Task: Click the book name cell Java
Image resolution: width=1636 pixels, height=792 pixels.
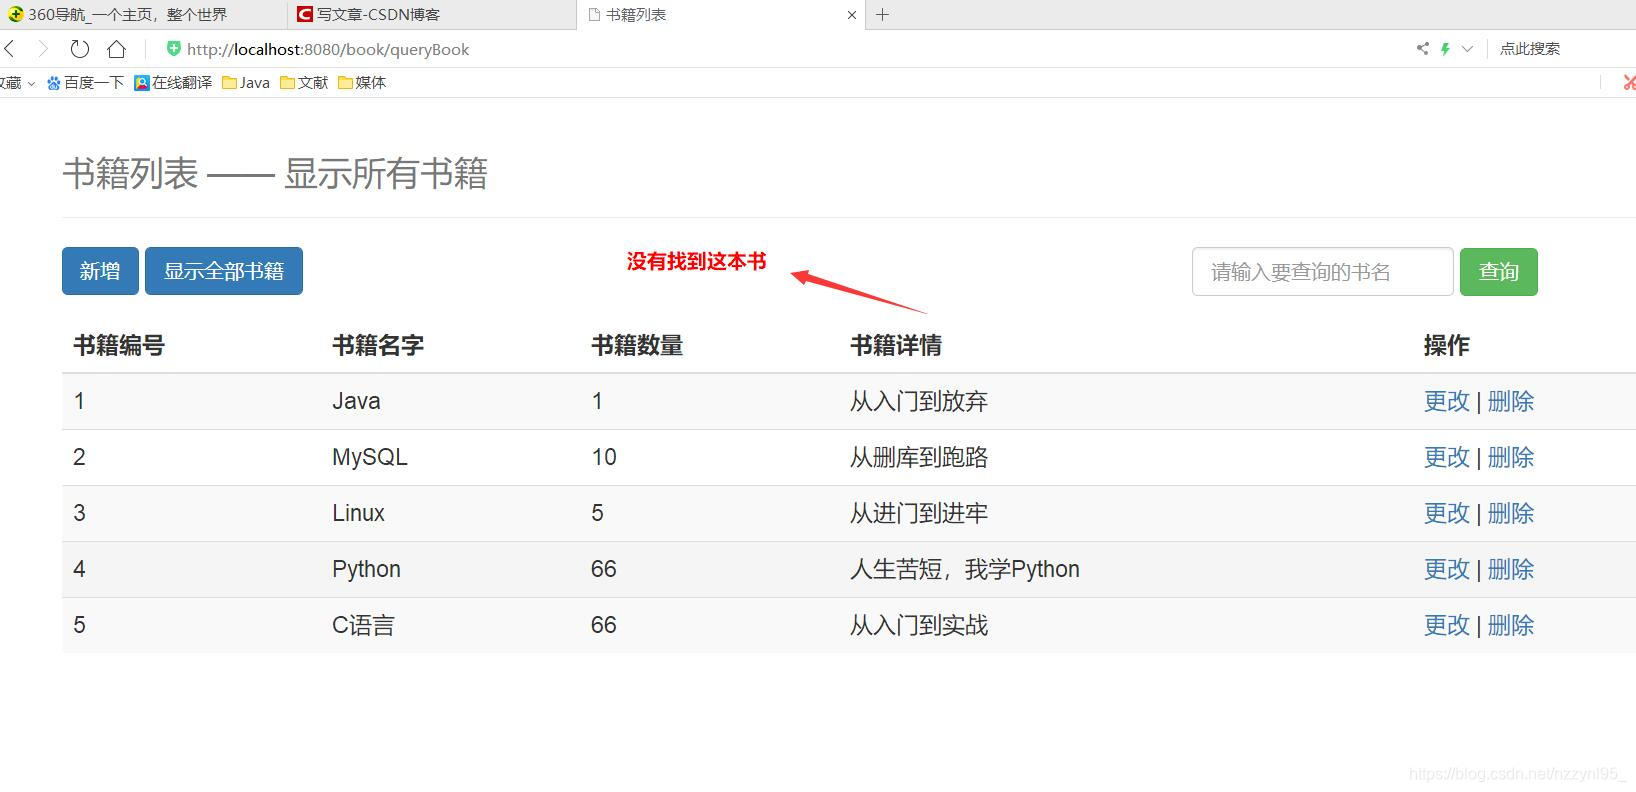Action: point(356,401)
